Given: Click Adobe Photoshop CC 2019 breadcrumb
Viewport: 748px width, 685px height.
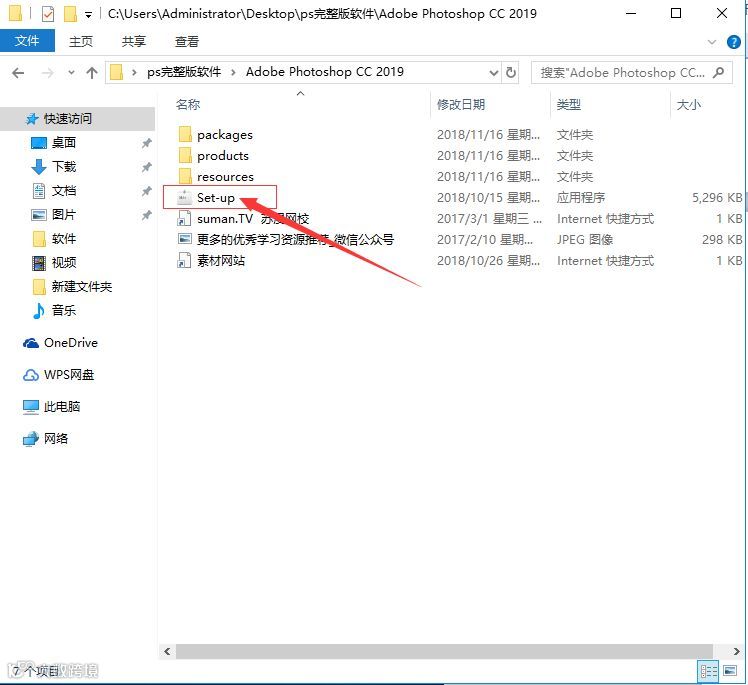Looking at the screenshot, I should click(x=324, y=72).
